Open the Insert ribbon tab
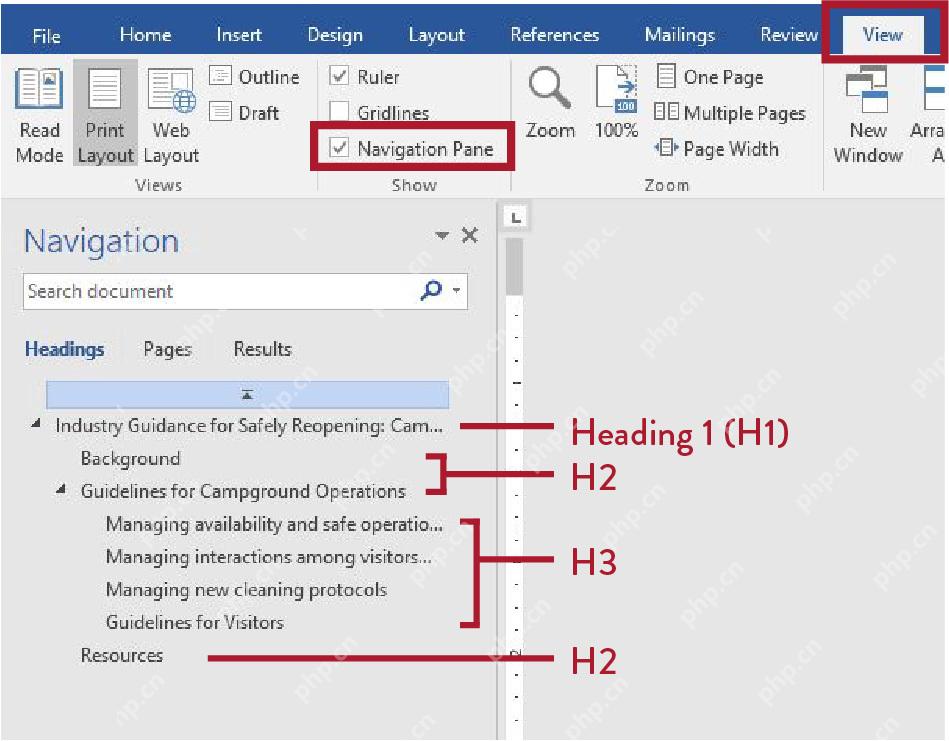 (x=239, y=35)
